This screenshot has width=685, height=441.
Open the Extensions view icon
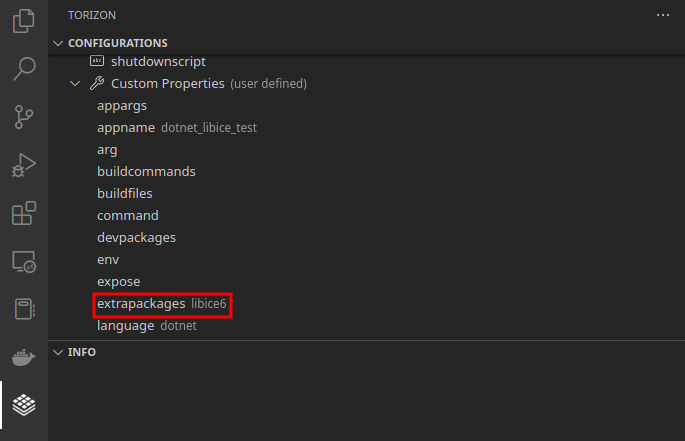click(x=24, y=213)
